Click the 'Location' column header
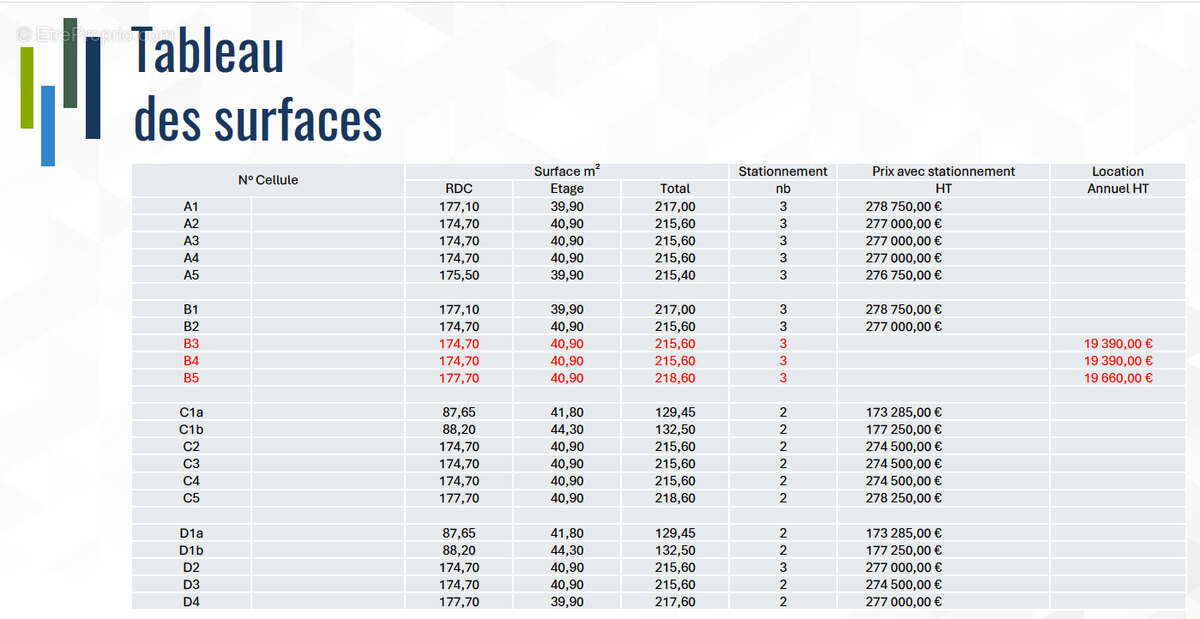 1117,171
